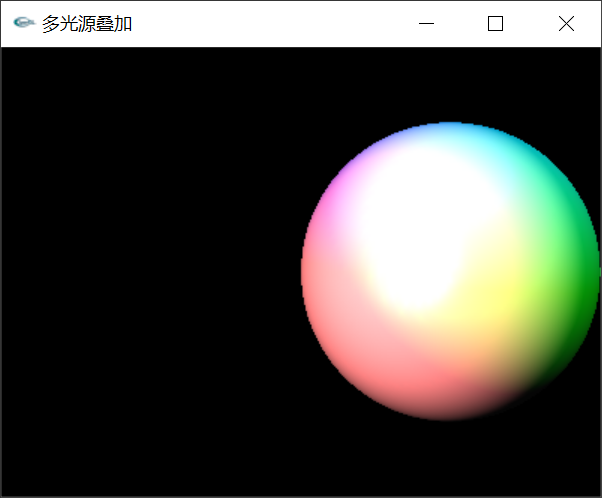The height and width of the screenshot is (498, 602).
Task: Click the 多光源叠加 title text
Action: pyautogui.click(x=87, y=24)
